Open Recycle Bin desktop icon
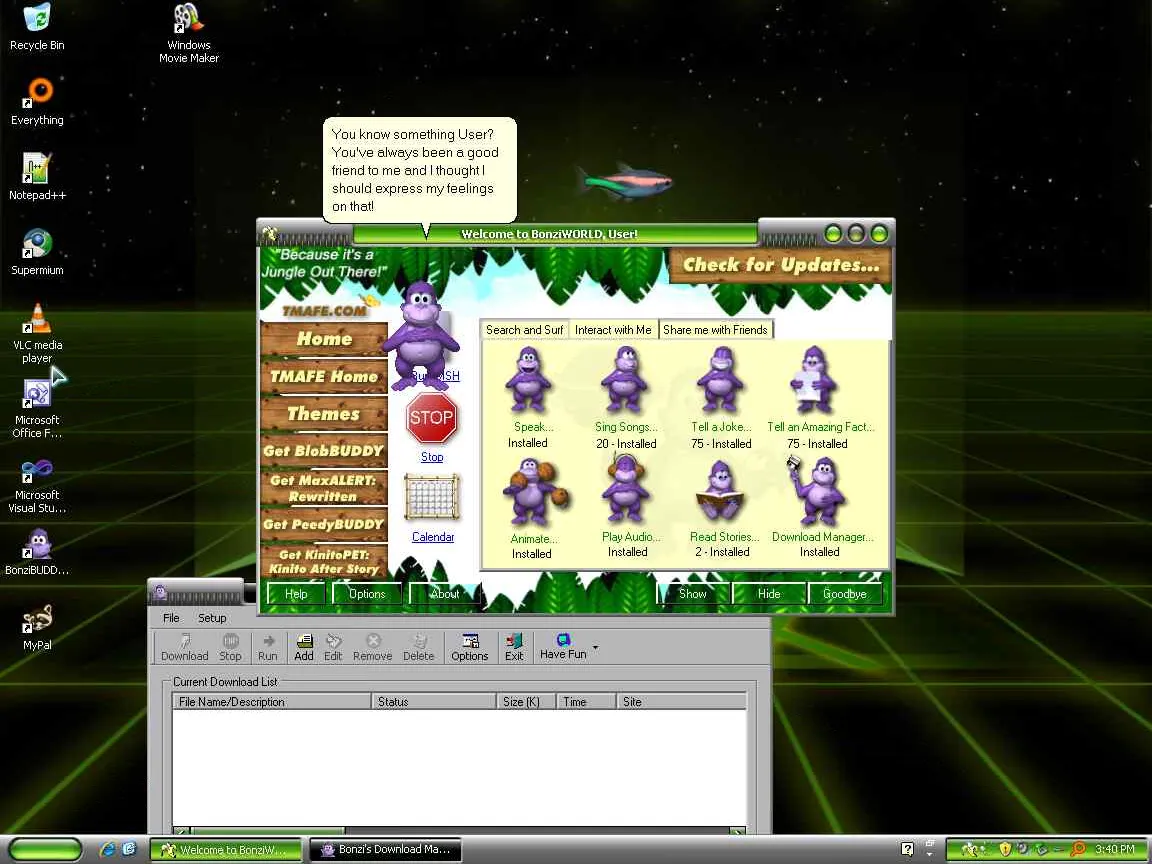The height and width of the screenshot is (864, 1152). (x=37, y=27)
